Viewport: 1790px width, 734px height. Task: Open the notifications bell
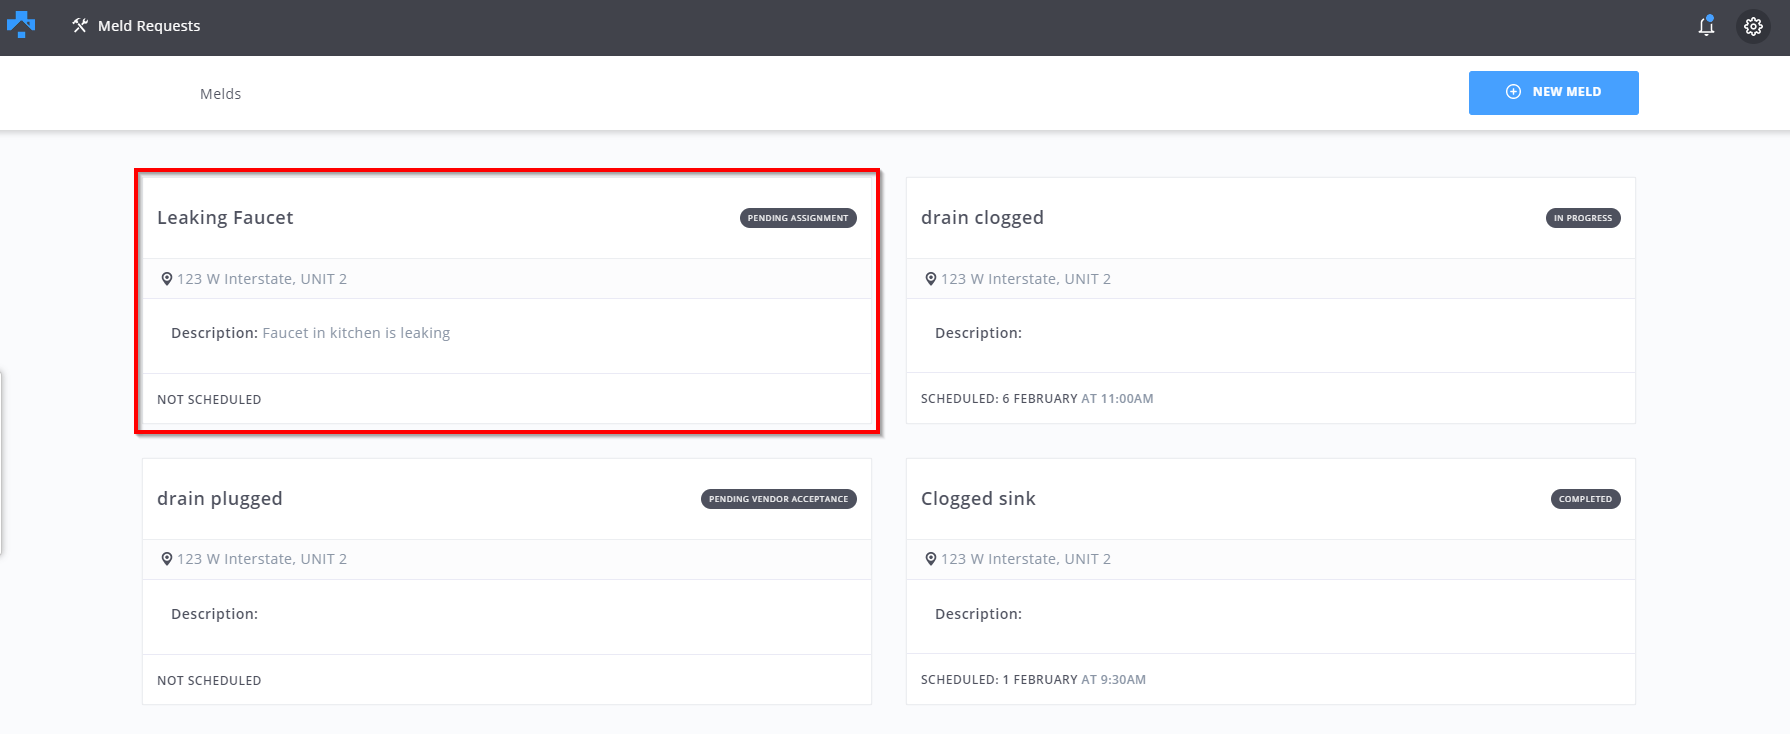pos(1706,26)
